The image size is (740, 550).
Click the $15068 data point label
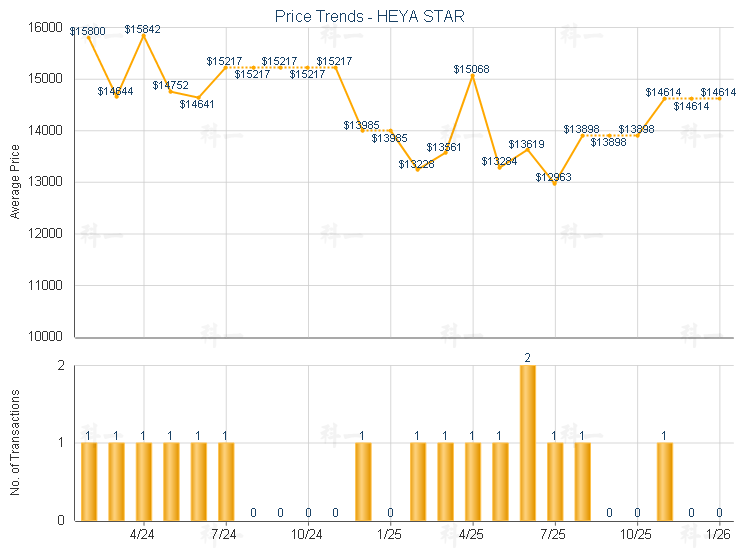(471, 69)
